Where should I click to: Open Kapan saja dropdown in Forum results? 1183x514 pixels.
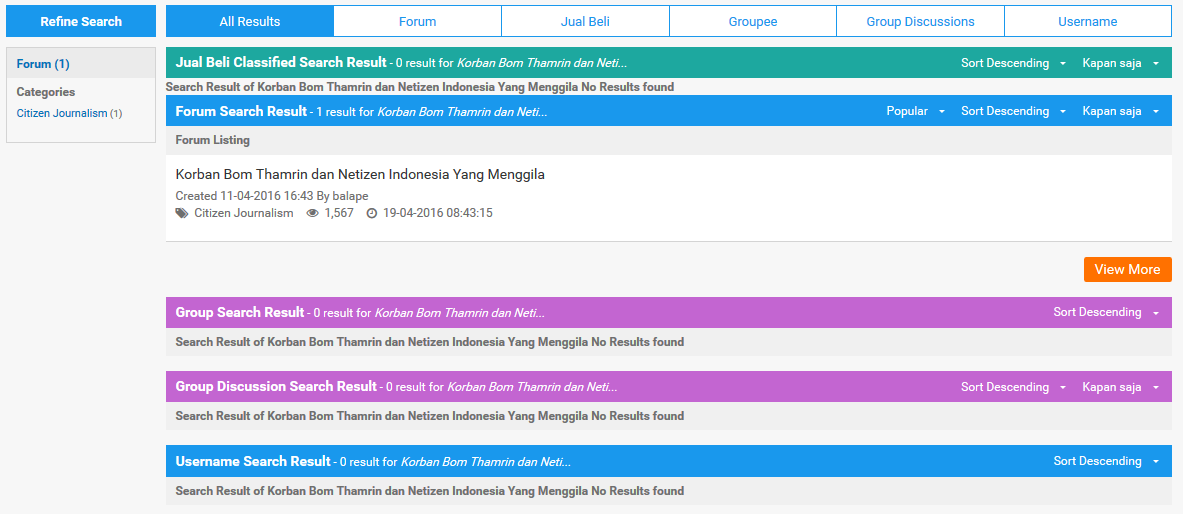tap(1120, 111)
